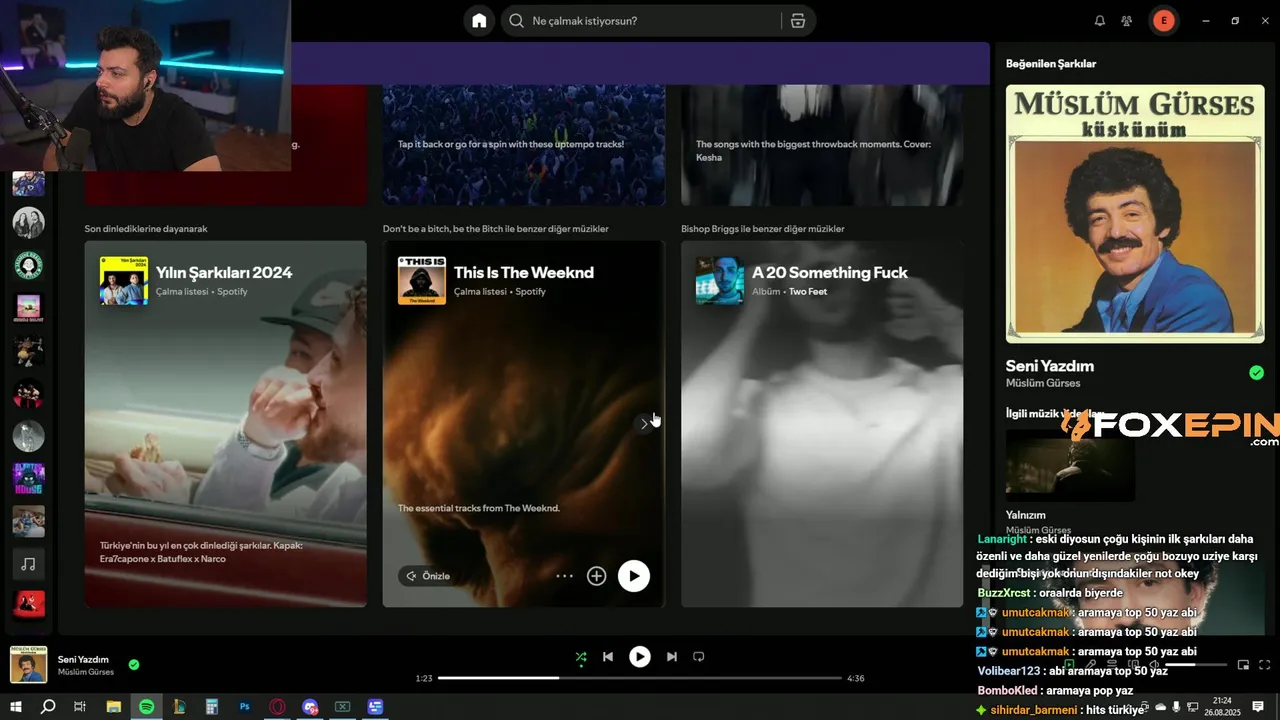This screenshot has width=1280, height=720.
Task: Open the Yalnızım music video thumbnail
Action: coord(1070,465)
